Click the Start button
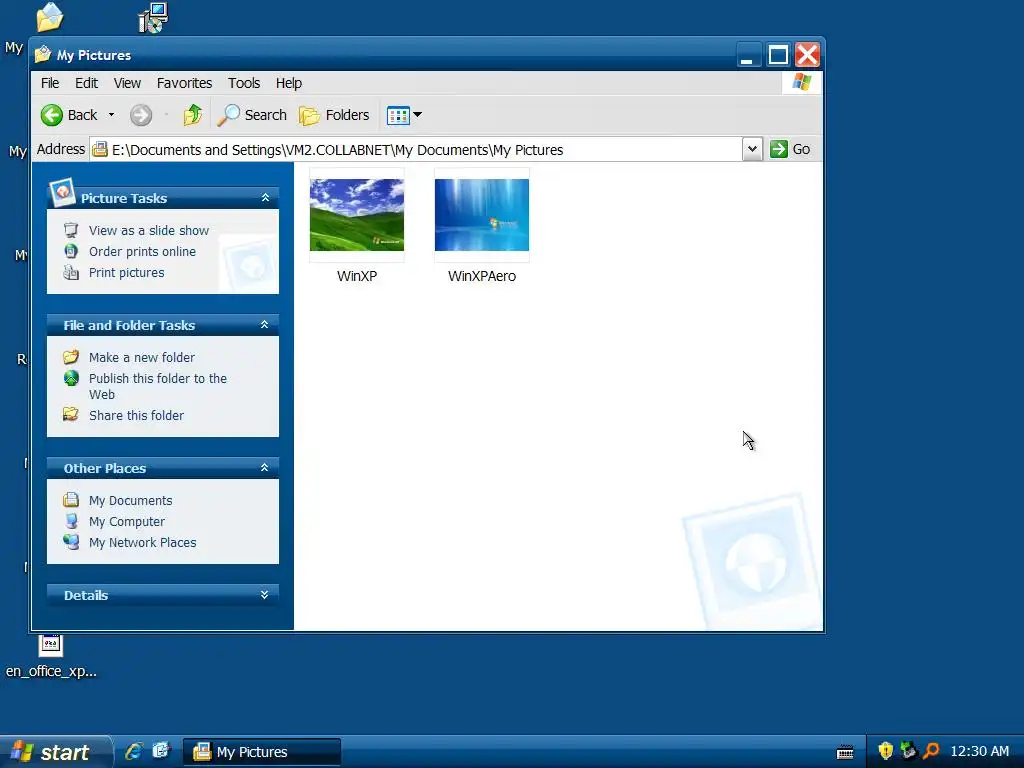This screenshot has height=768, width=1024. 56,752
